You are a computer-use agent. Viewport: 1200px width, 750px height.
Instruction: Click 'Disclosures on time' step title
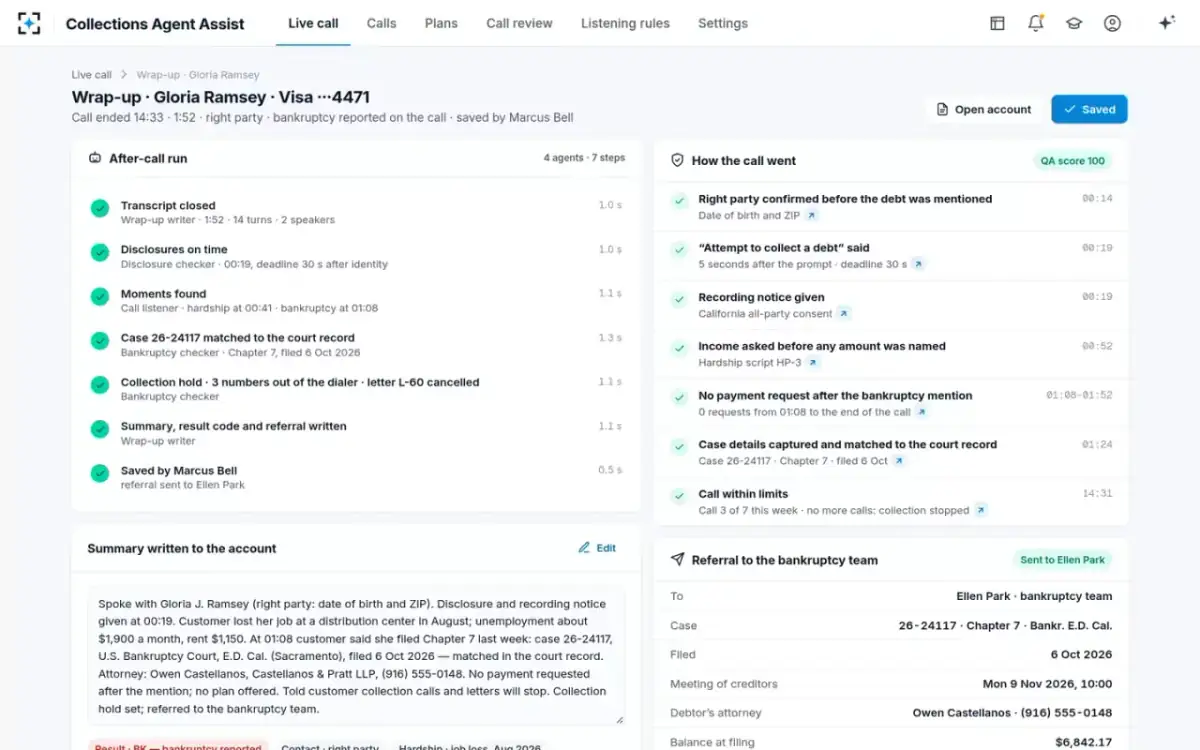click(x=174, y=250)
